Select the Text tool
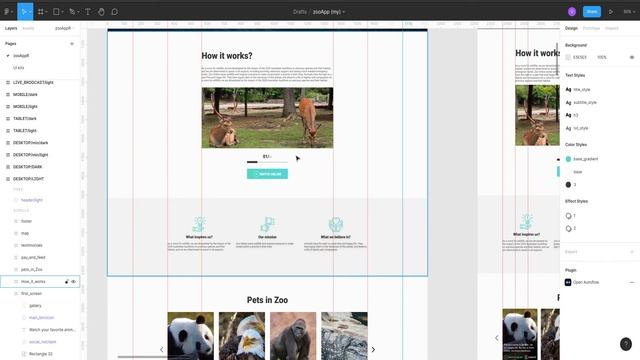 (88, 12)
